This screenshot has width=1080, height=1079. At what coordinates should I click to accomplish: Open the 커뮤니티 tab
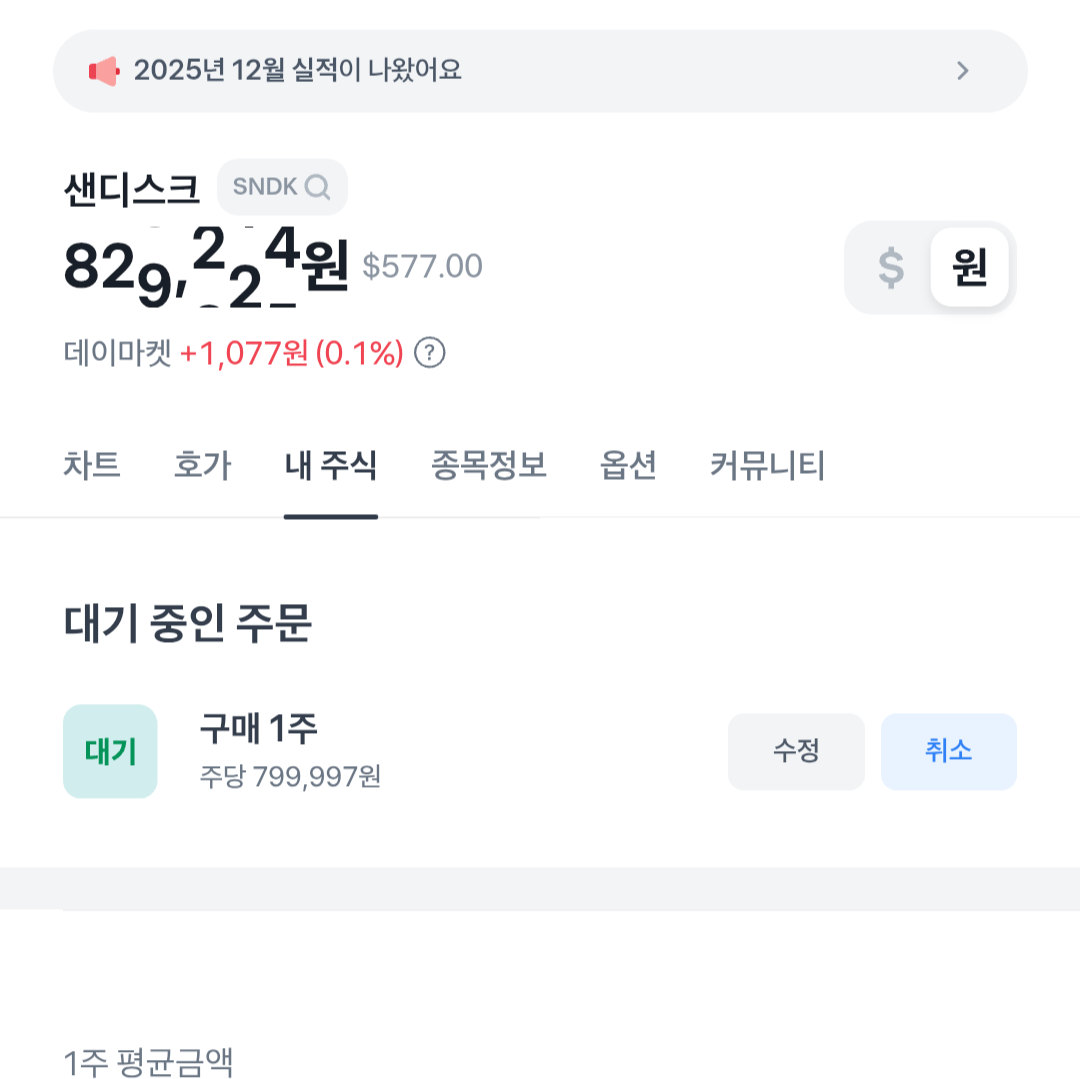coord(768,466)
